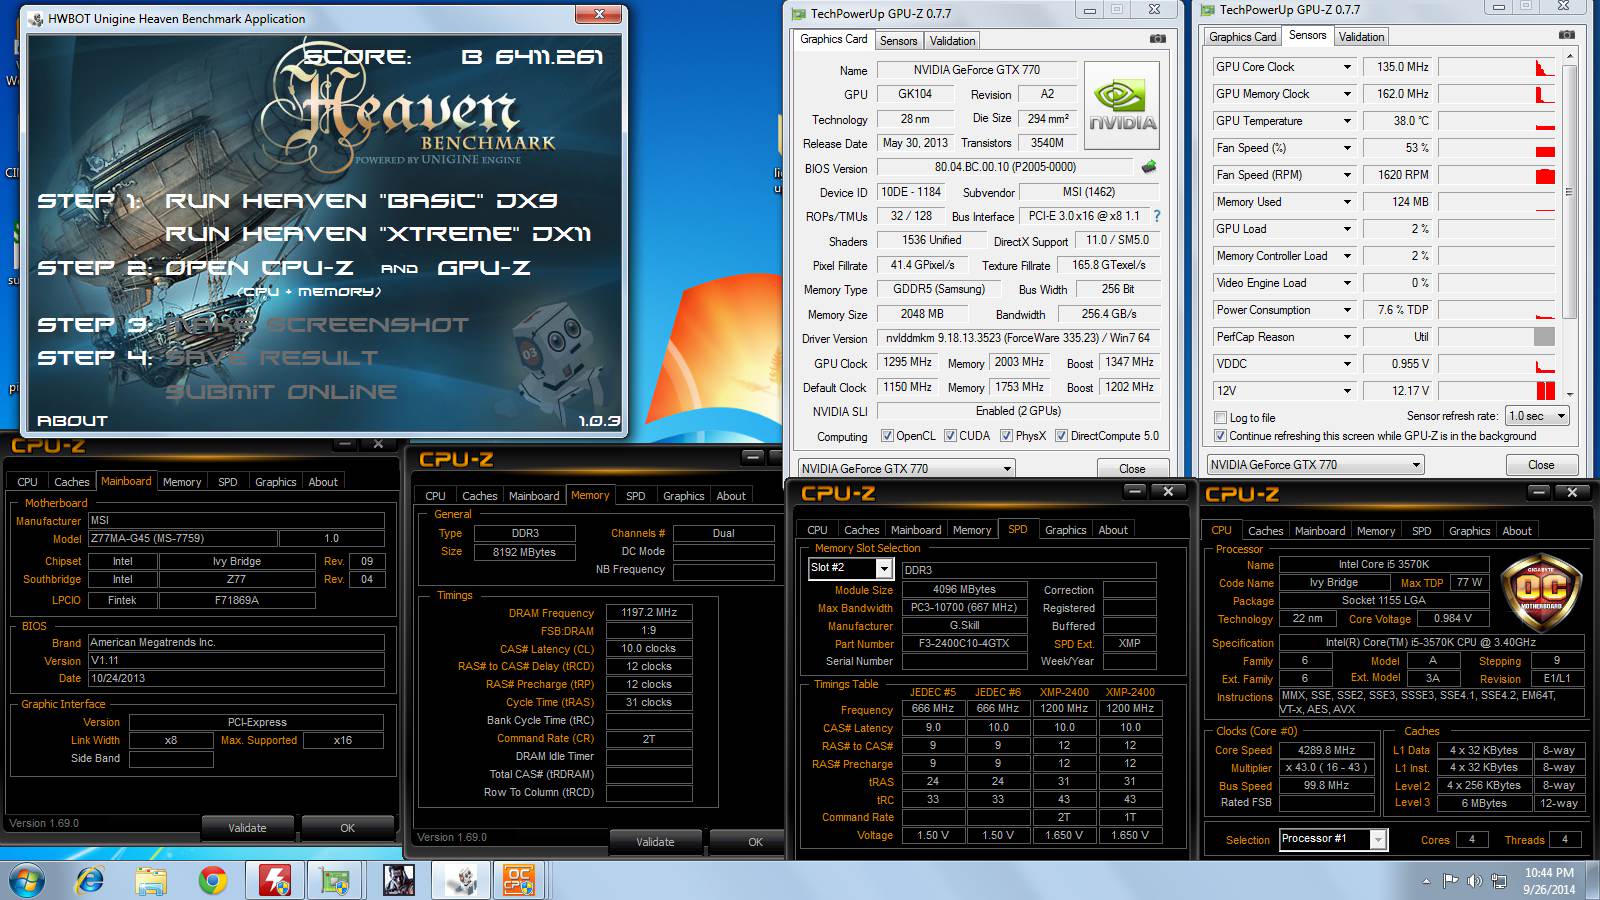Click the DRAM Frequency value 1197.2 MHz

click(649, 612)
